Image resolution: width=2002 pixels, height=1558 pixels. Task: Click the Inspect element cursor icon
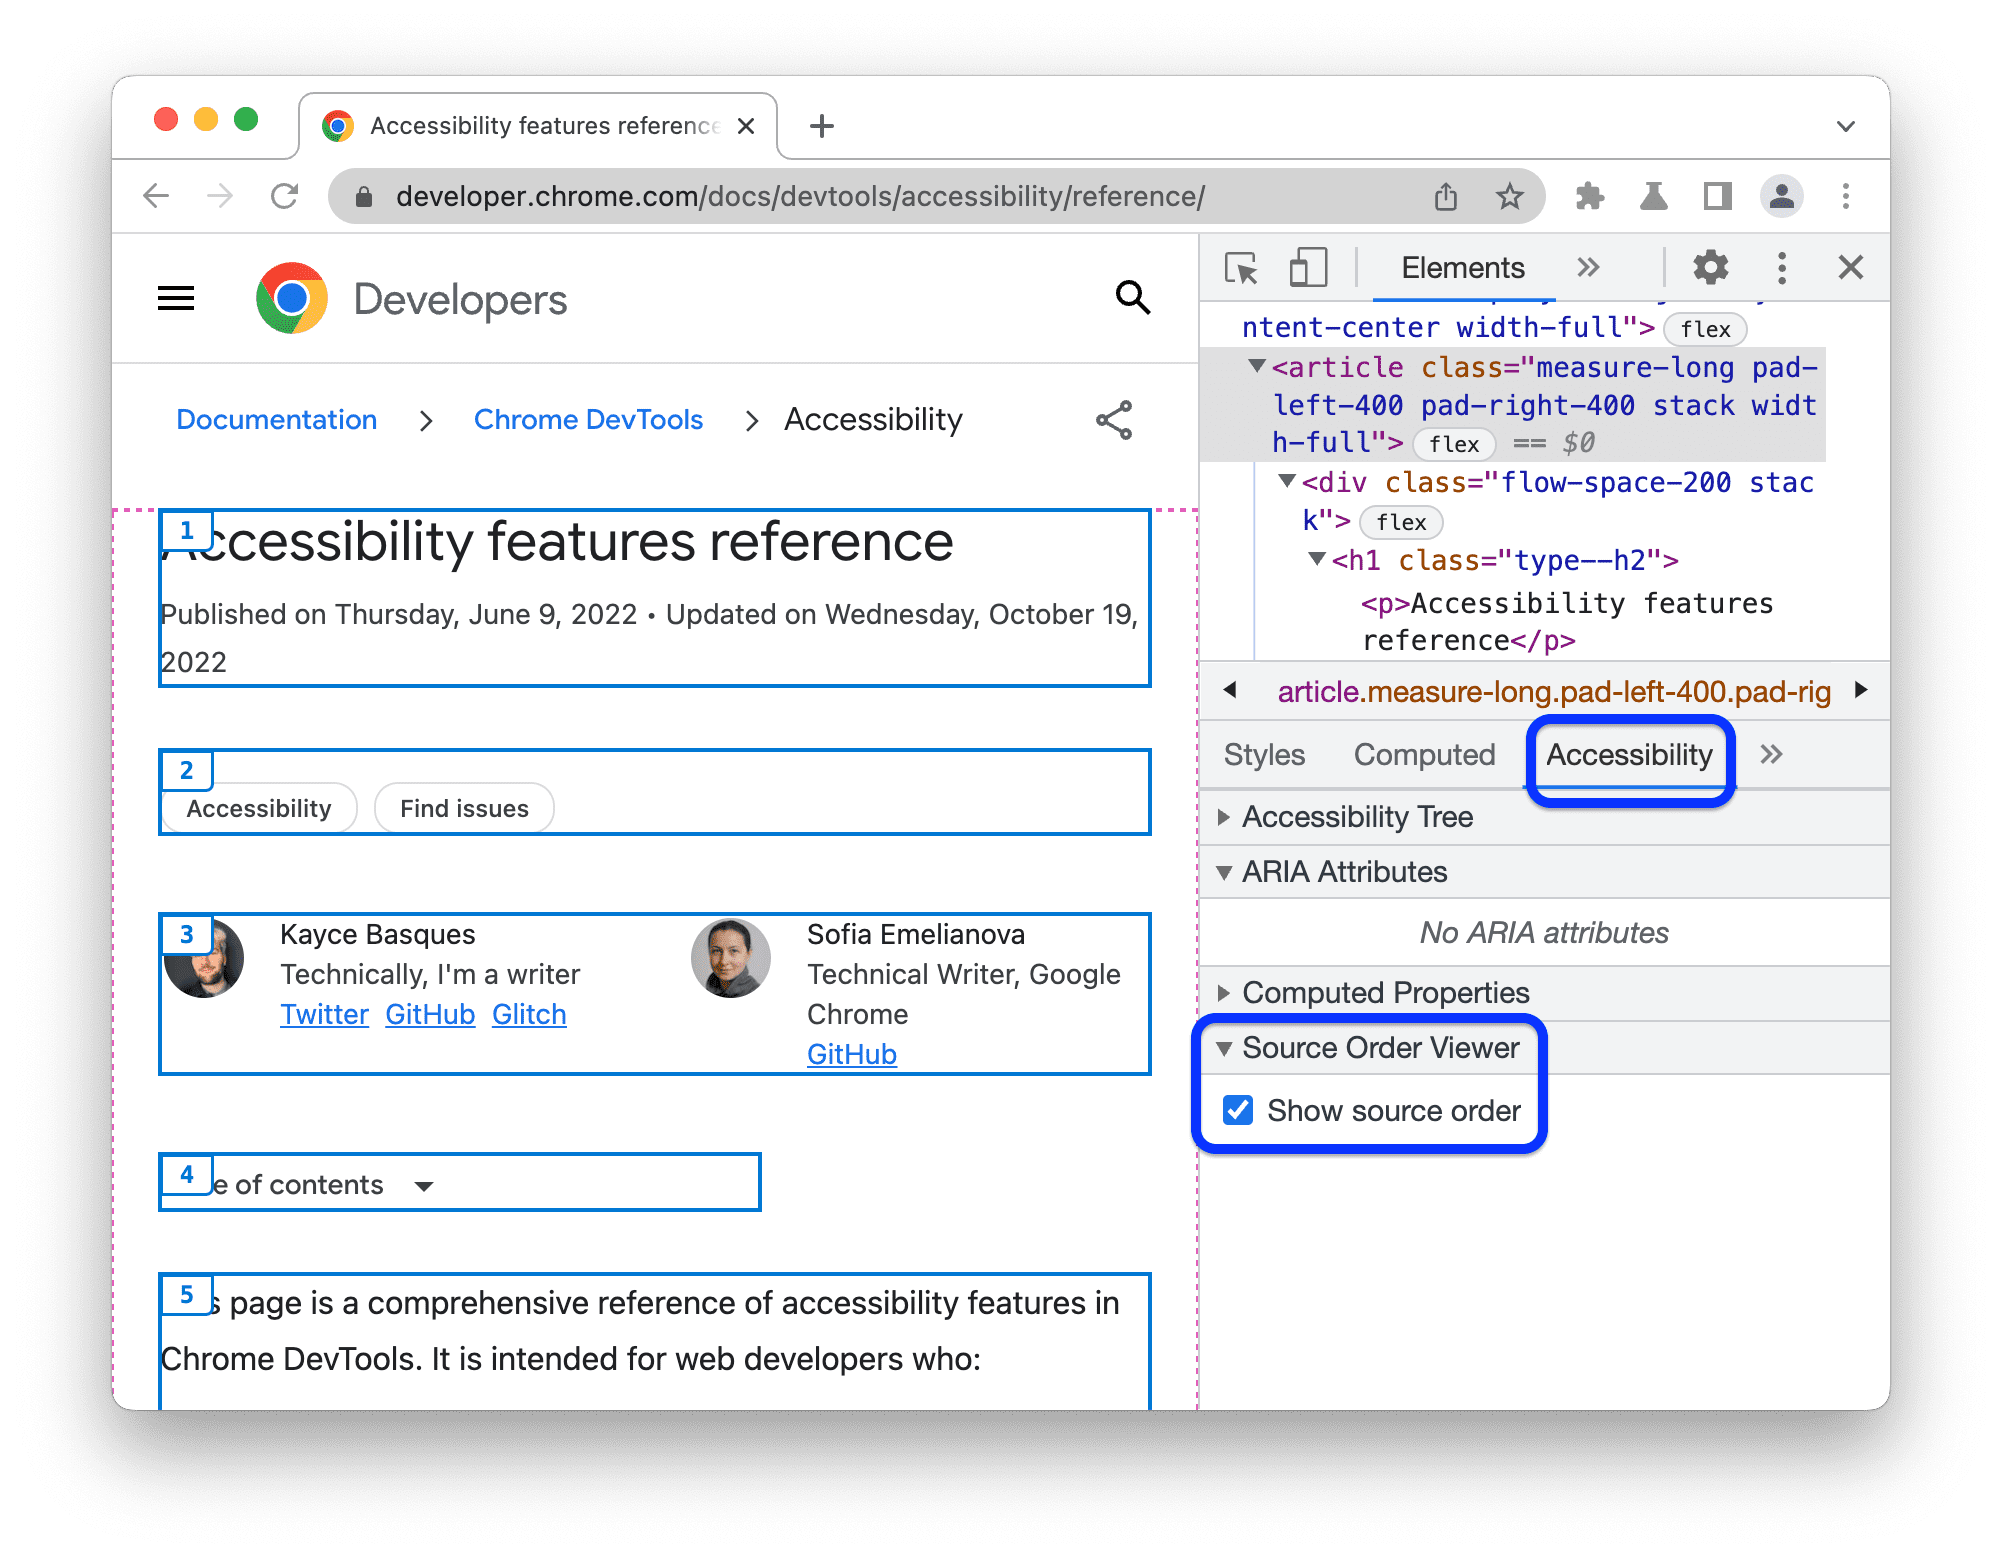1240,270
